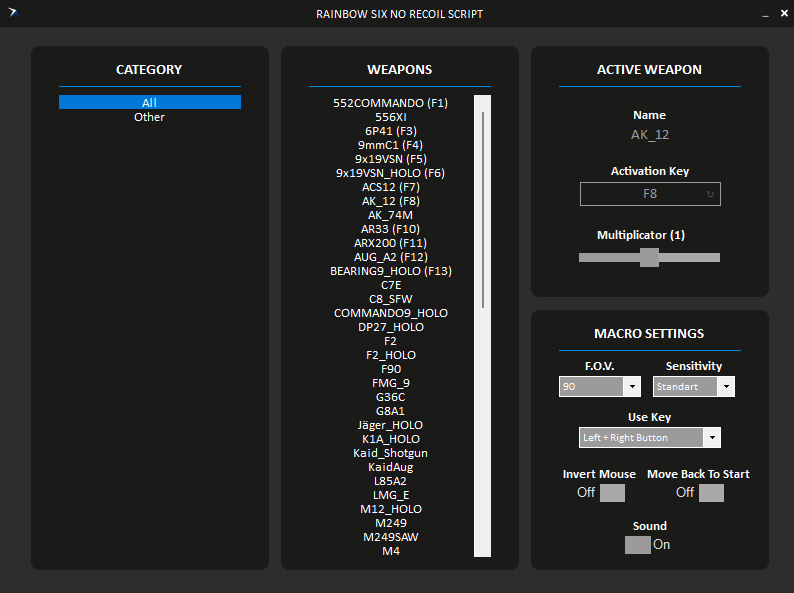Turn off the Sound switch
This screenshot has width=794, height=593.
[x=637, y=545]
